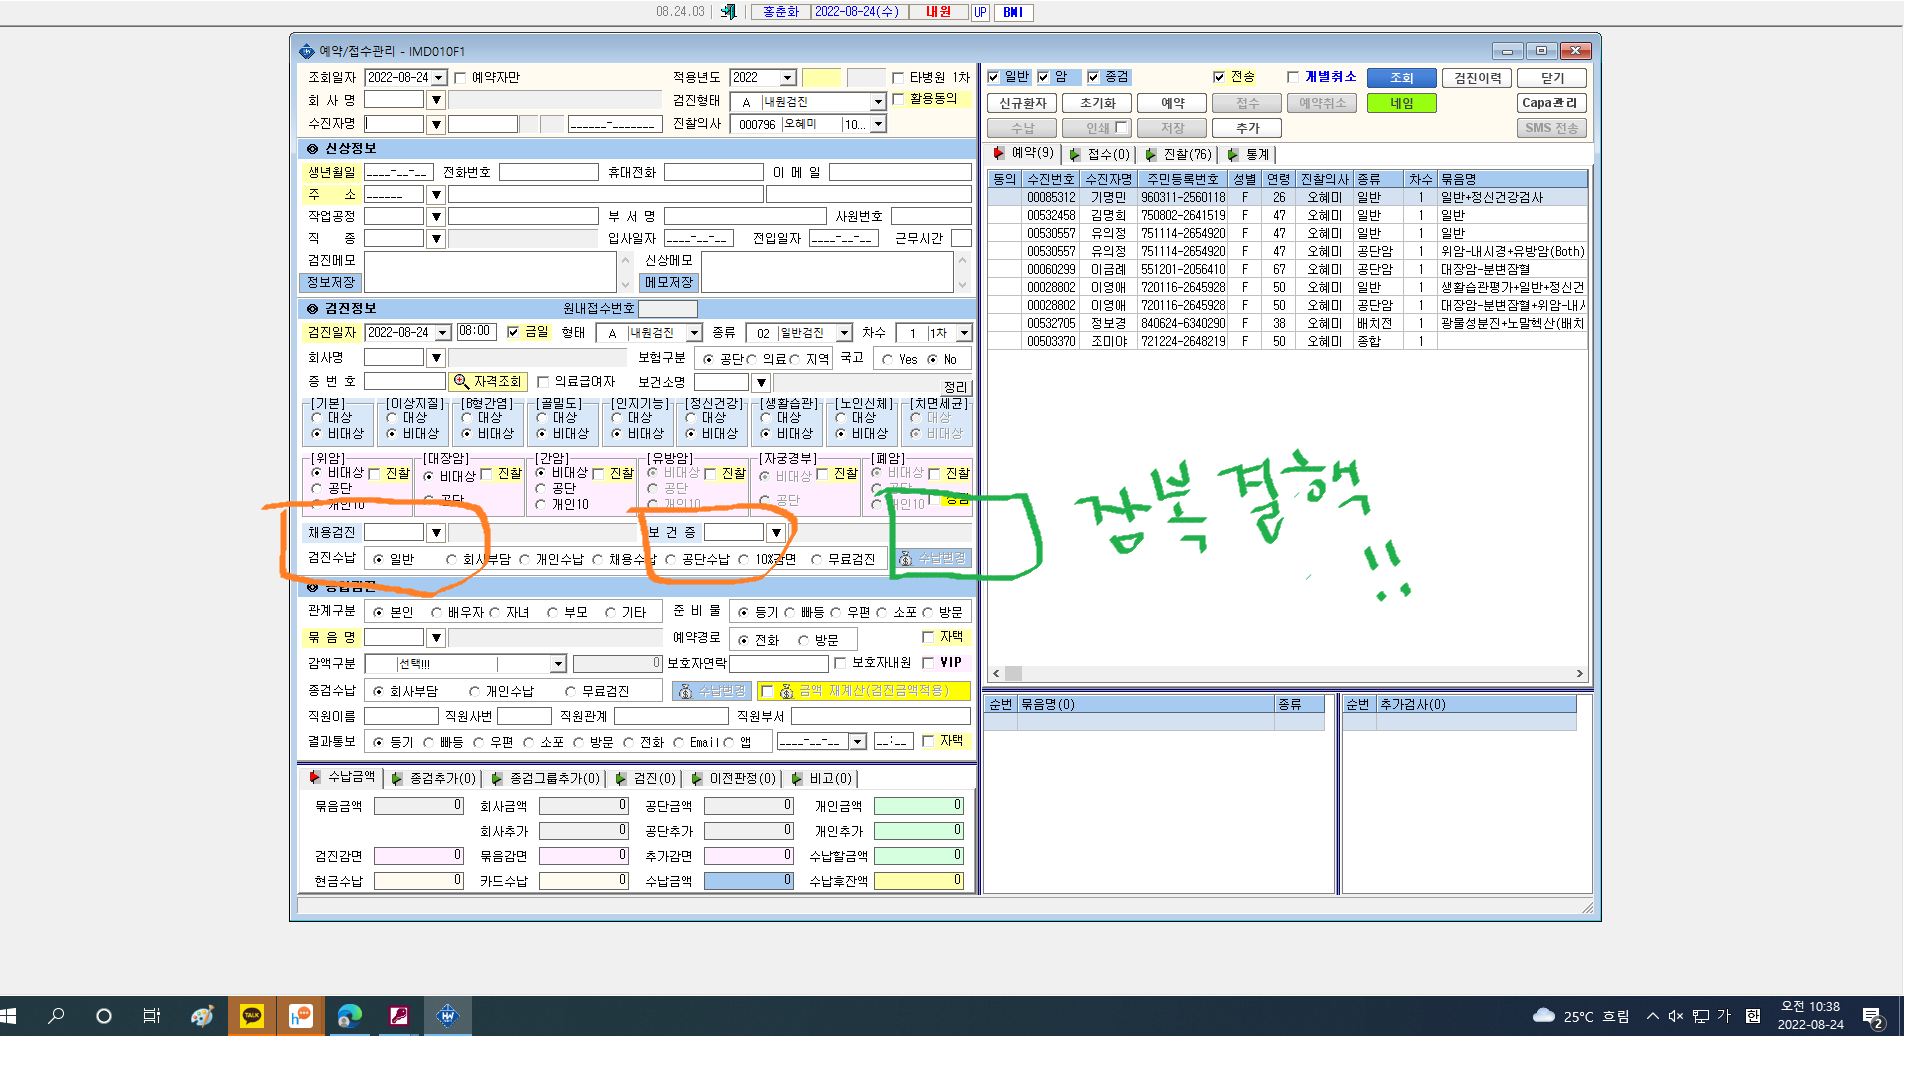1920x1080 pixels.
Task: Expand the 조회일자 date dropdown
Action: pyautogui.click(x=439, y=78)
